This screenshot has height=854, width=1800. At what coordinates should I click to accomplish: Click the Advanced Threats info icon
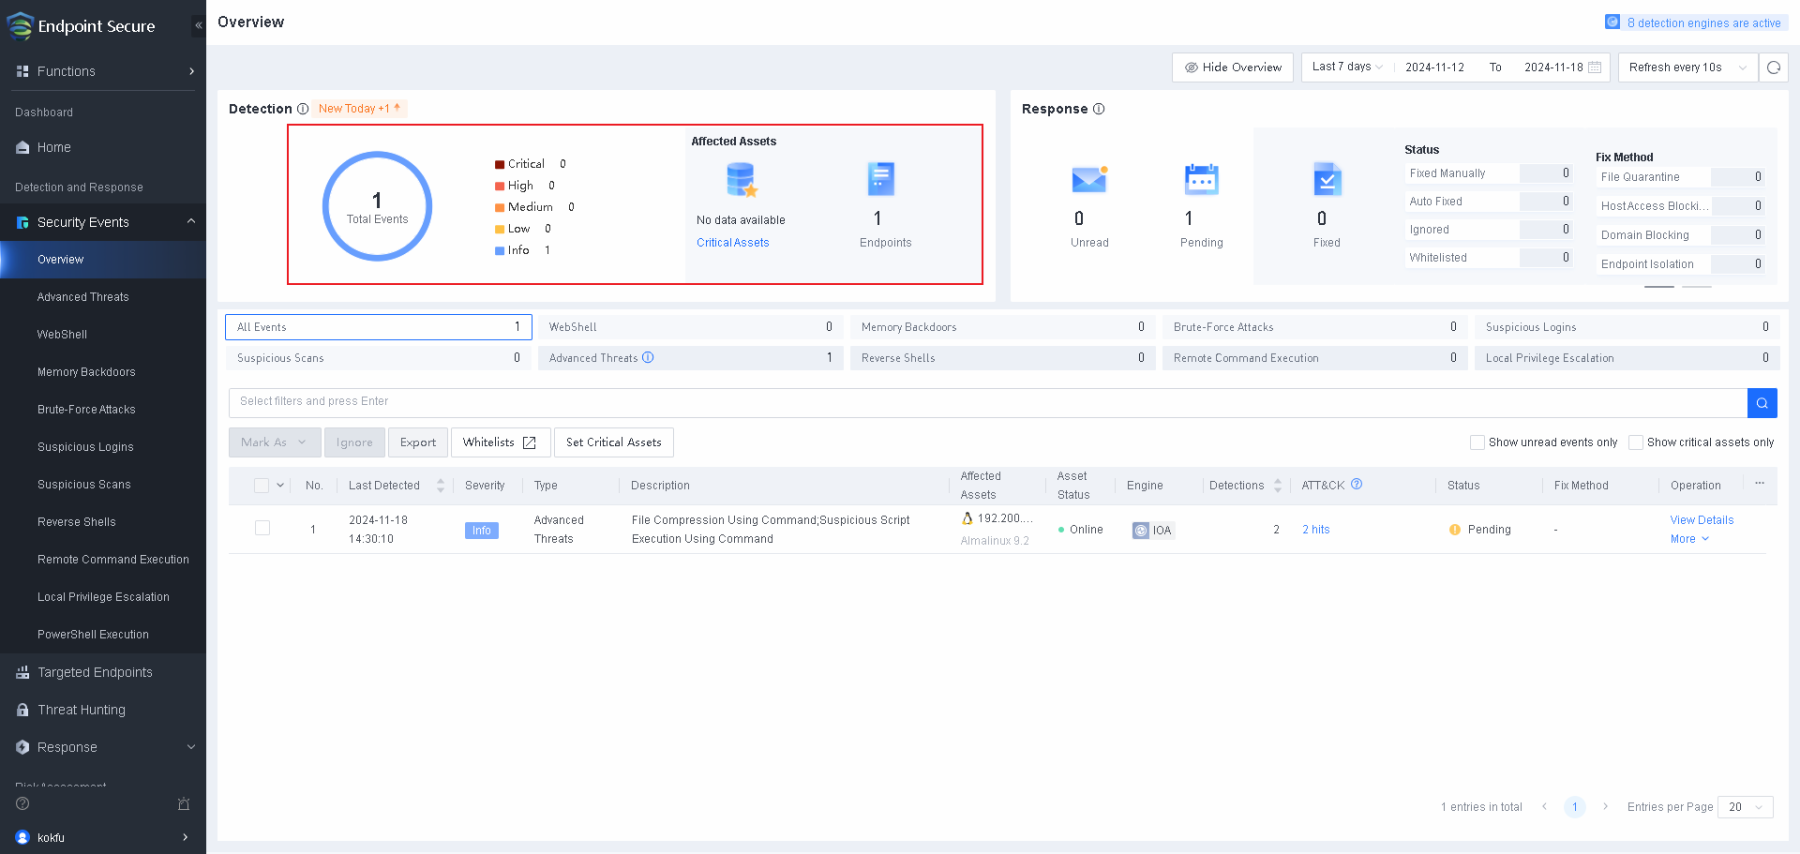[x=648, y=358]
